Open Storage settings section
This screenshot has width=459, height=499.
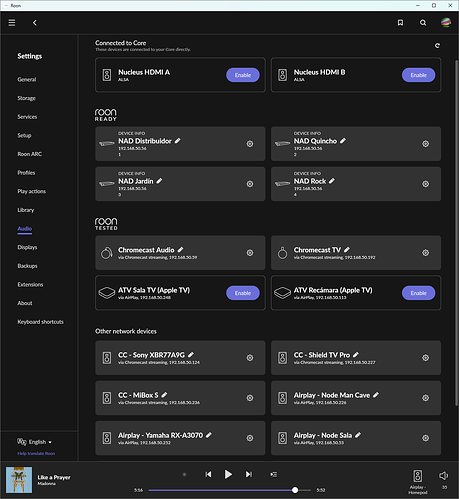pos(27,98)
